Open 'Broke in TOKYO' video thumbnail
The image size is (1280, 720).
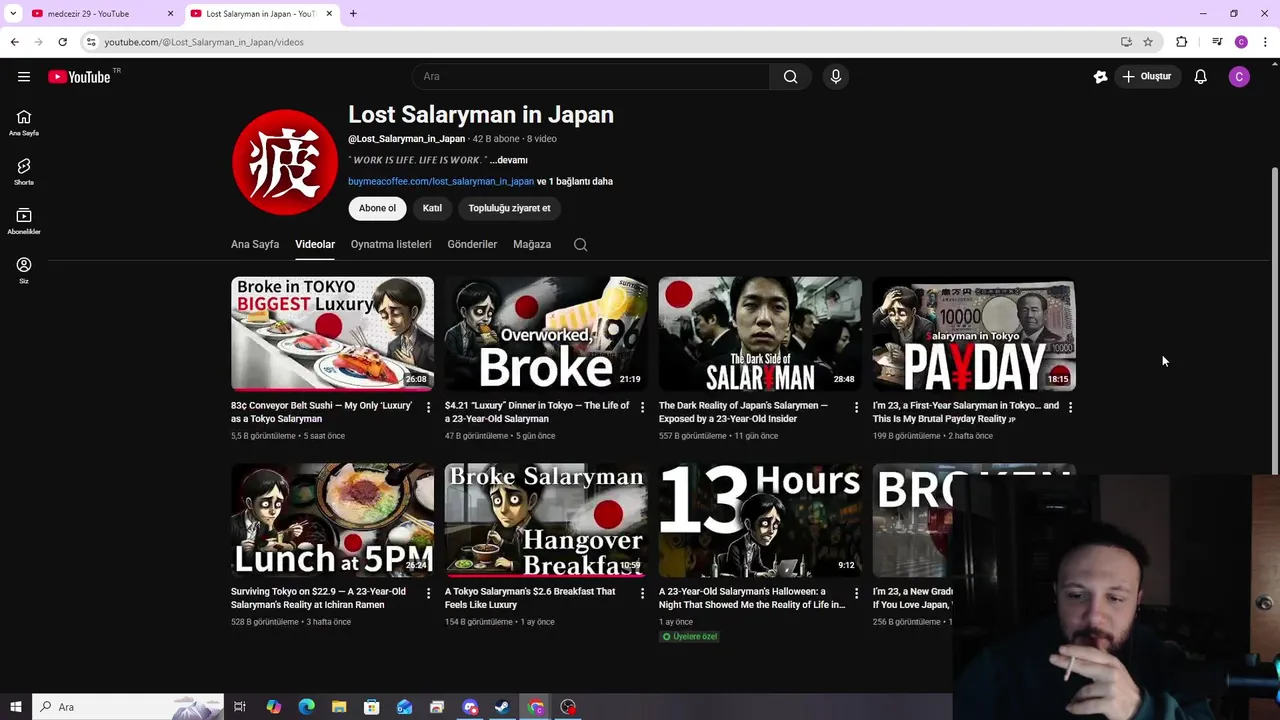click(x=332, y=333)
